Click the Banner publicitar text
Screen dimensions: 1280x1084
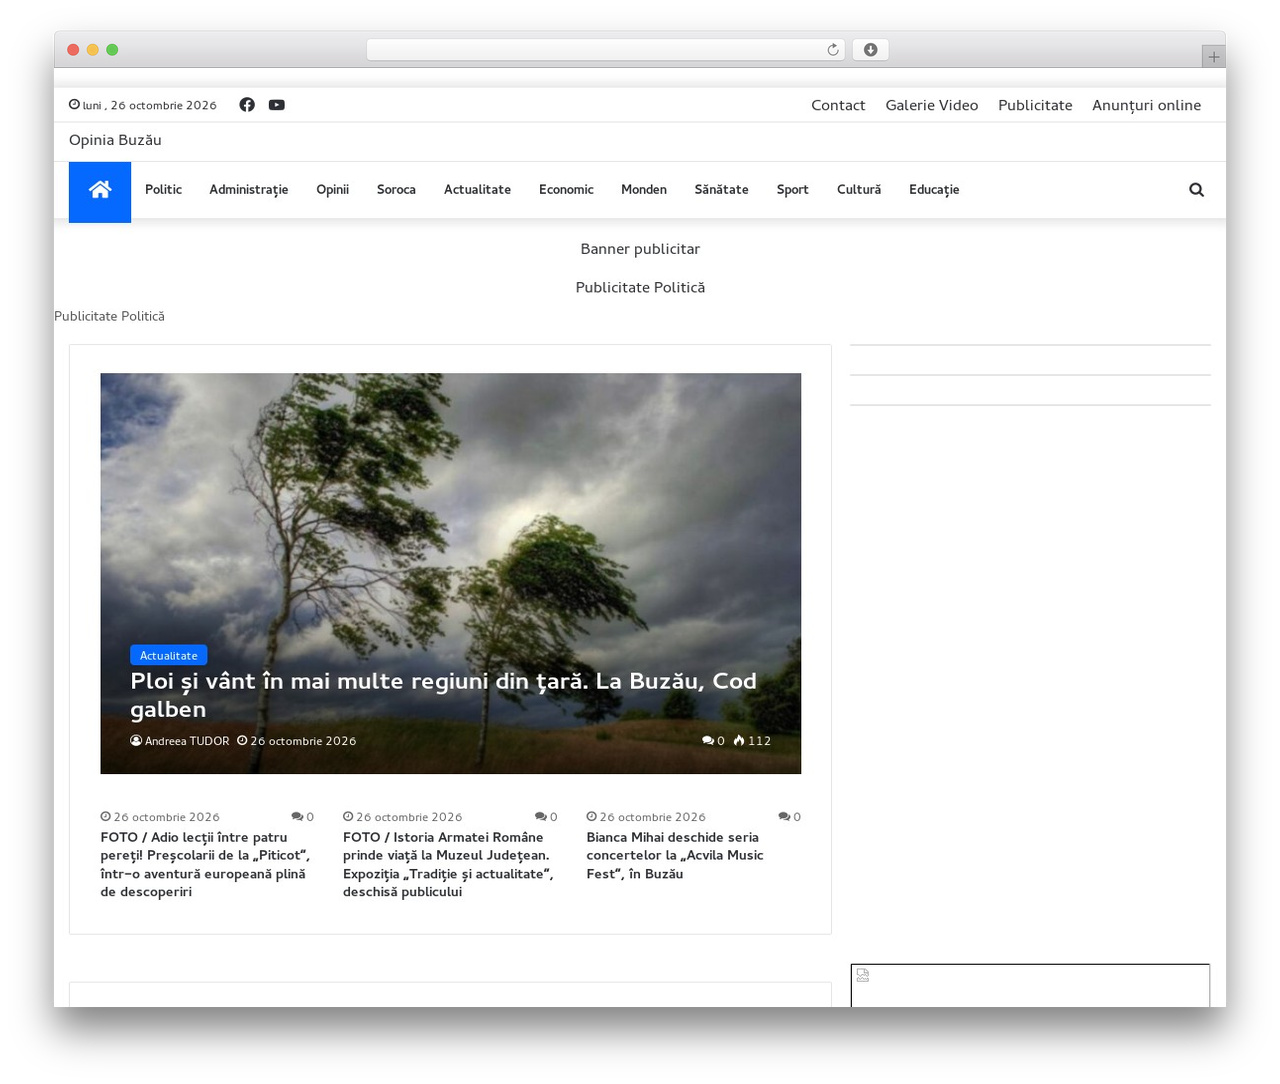coord(640,249)
